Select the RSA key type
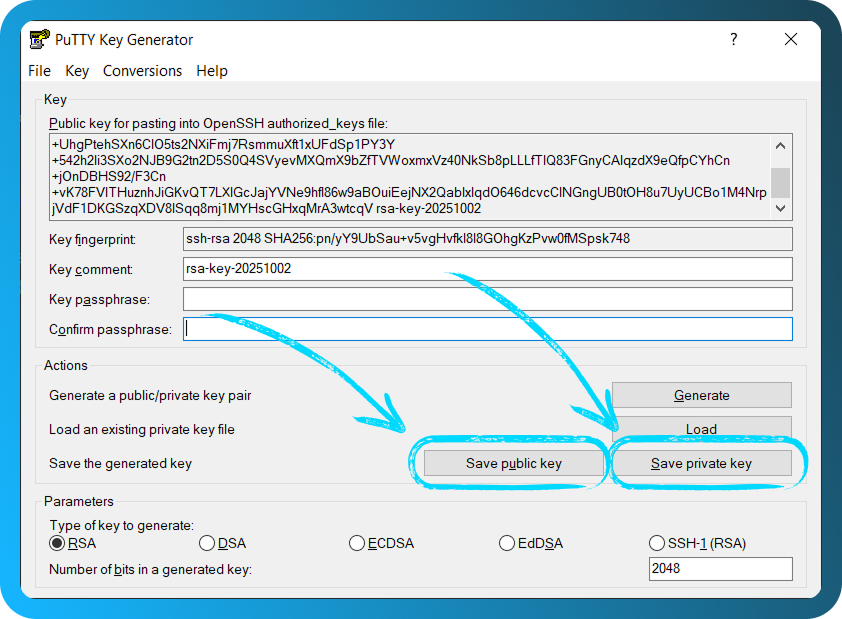Viewport: 842px width, 619px height. (57, 543)
